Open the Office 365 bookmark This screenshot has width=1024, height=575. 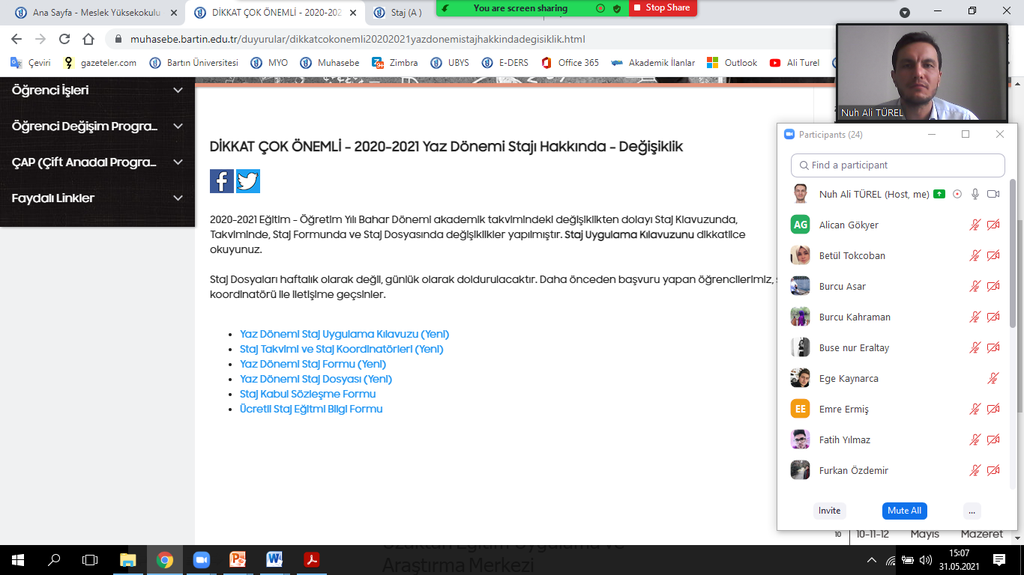(570, 63)
